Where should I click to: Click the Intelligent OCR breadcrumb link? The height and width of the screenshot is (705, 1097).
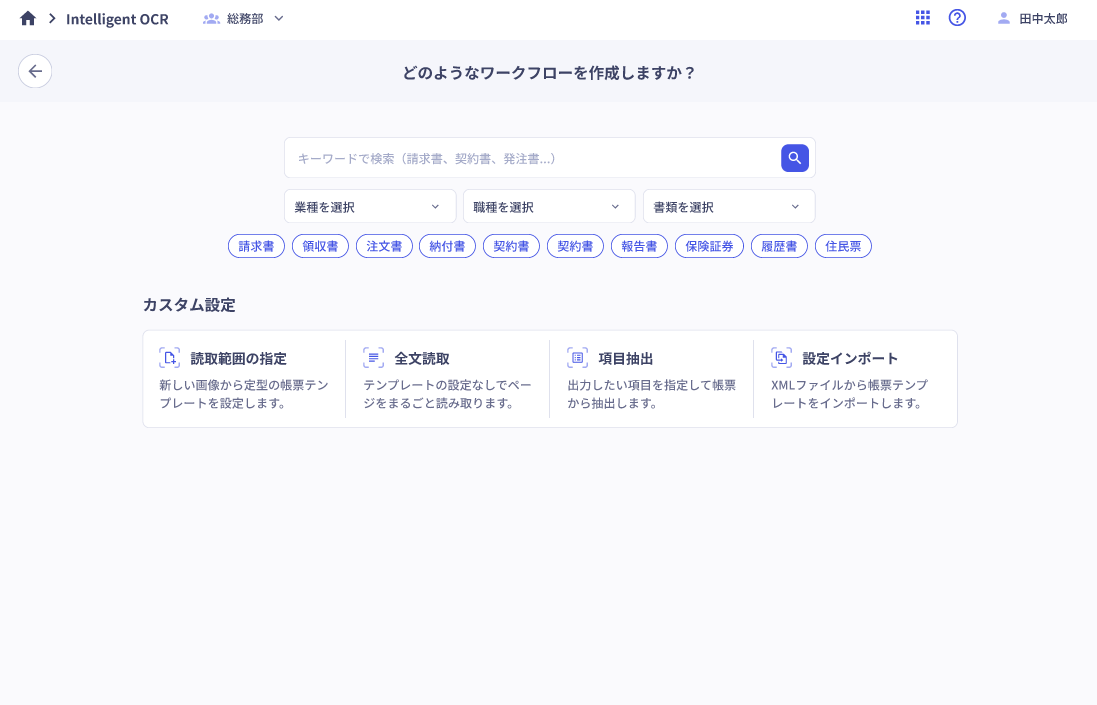coord(117,18)
